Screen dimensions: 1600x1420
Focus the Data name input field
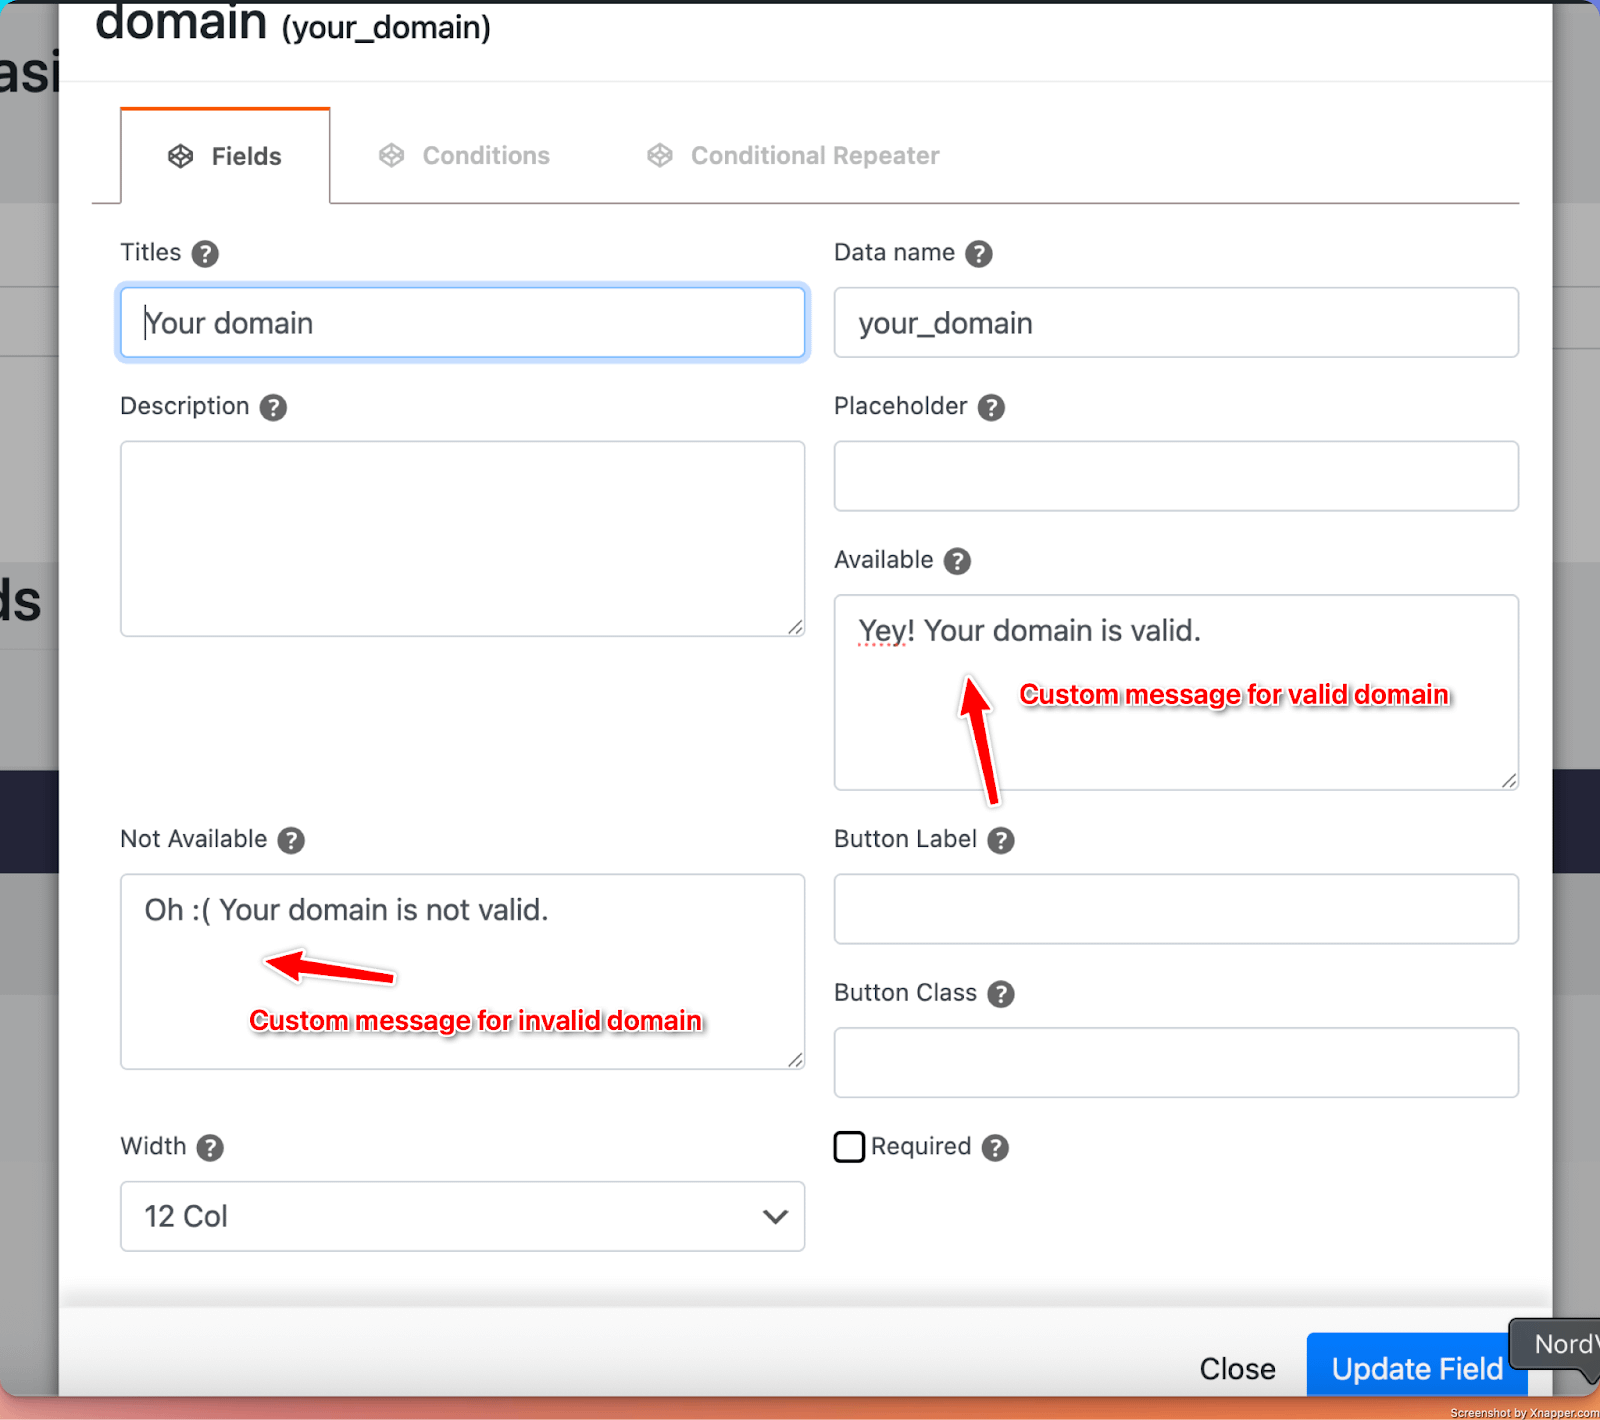(x=1176, y=323)
